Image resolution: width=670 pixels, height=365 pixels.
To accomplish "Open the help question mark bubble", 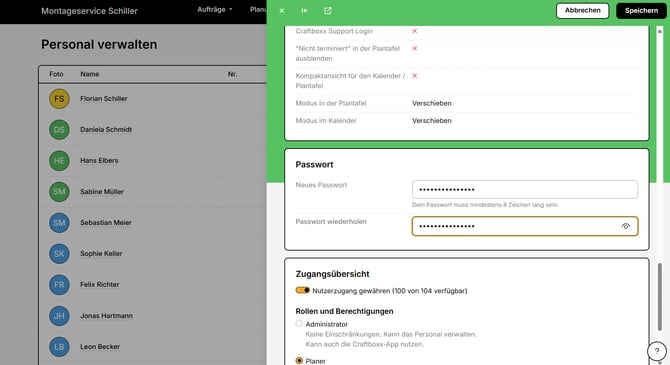I will point(657,351).
